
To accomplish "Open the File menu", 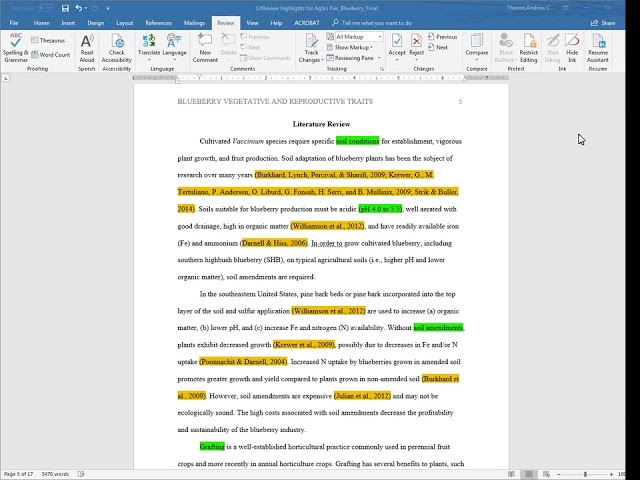I will tap(13, 23).
